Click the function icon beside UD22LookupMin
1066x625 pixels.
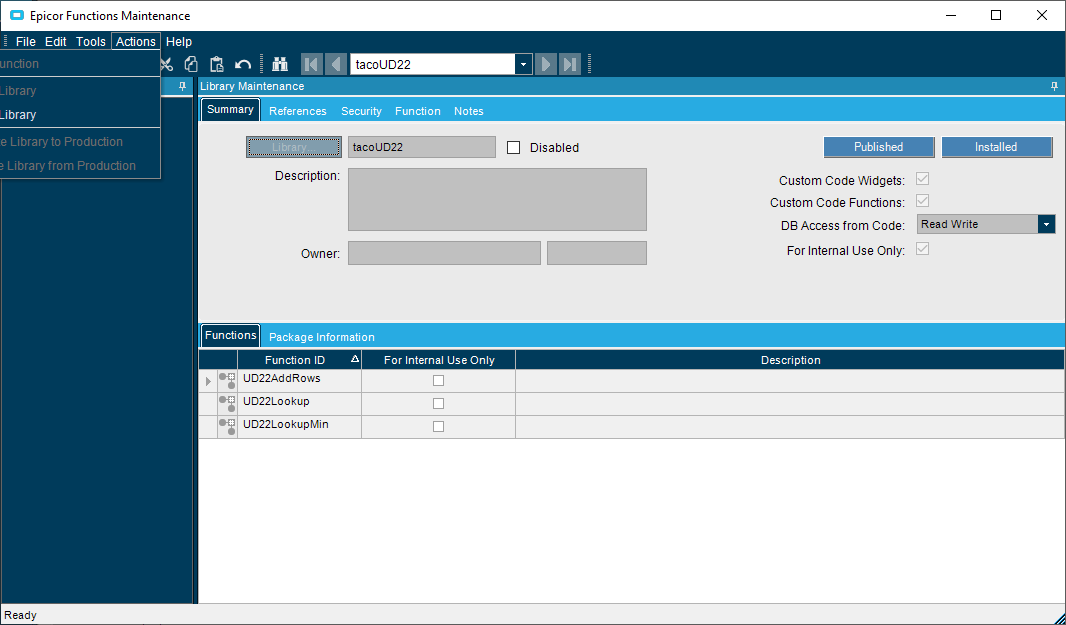(228, 426)
